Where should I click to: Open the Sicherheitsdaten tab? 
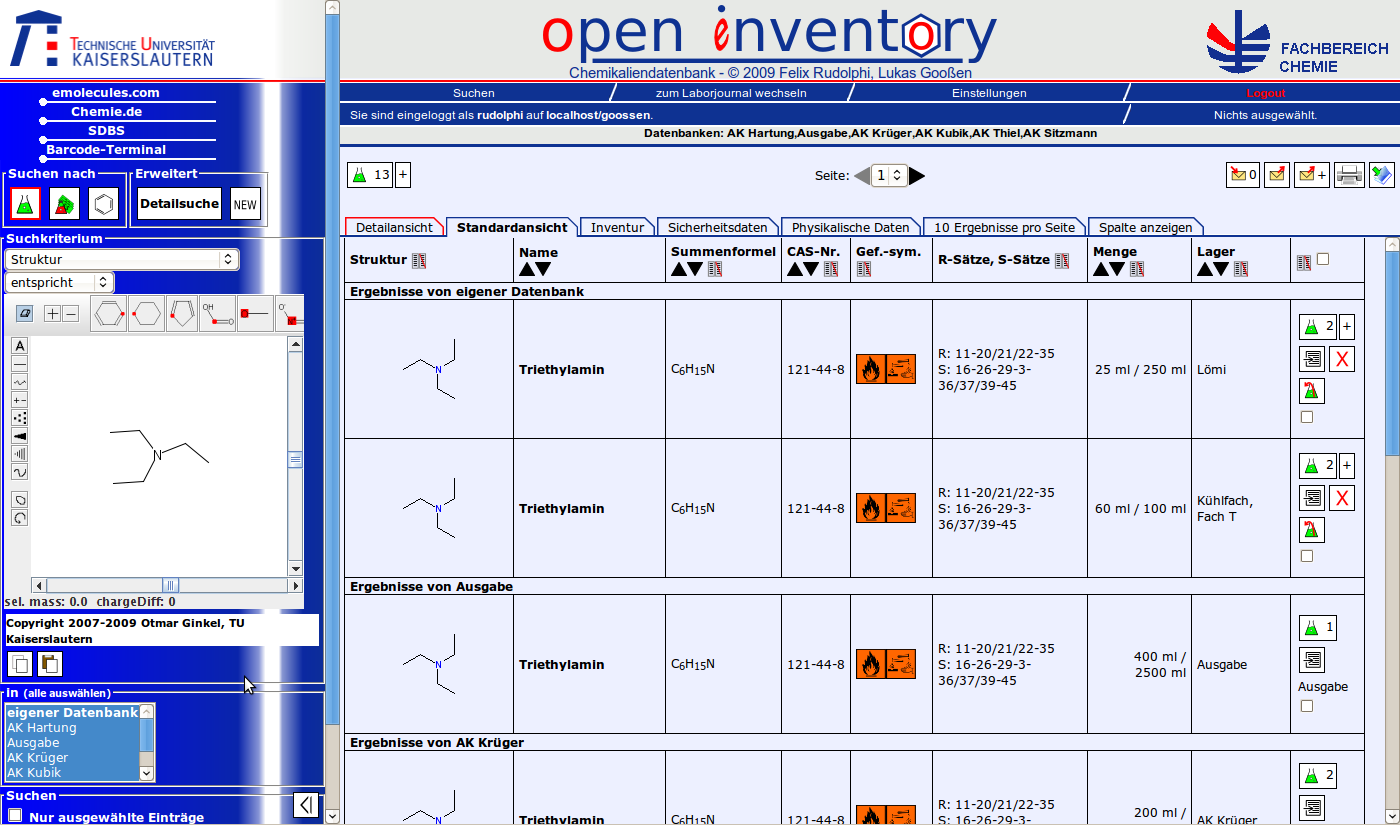pos(718,227)
